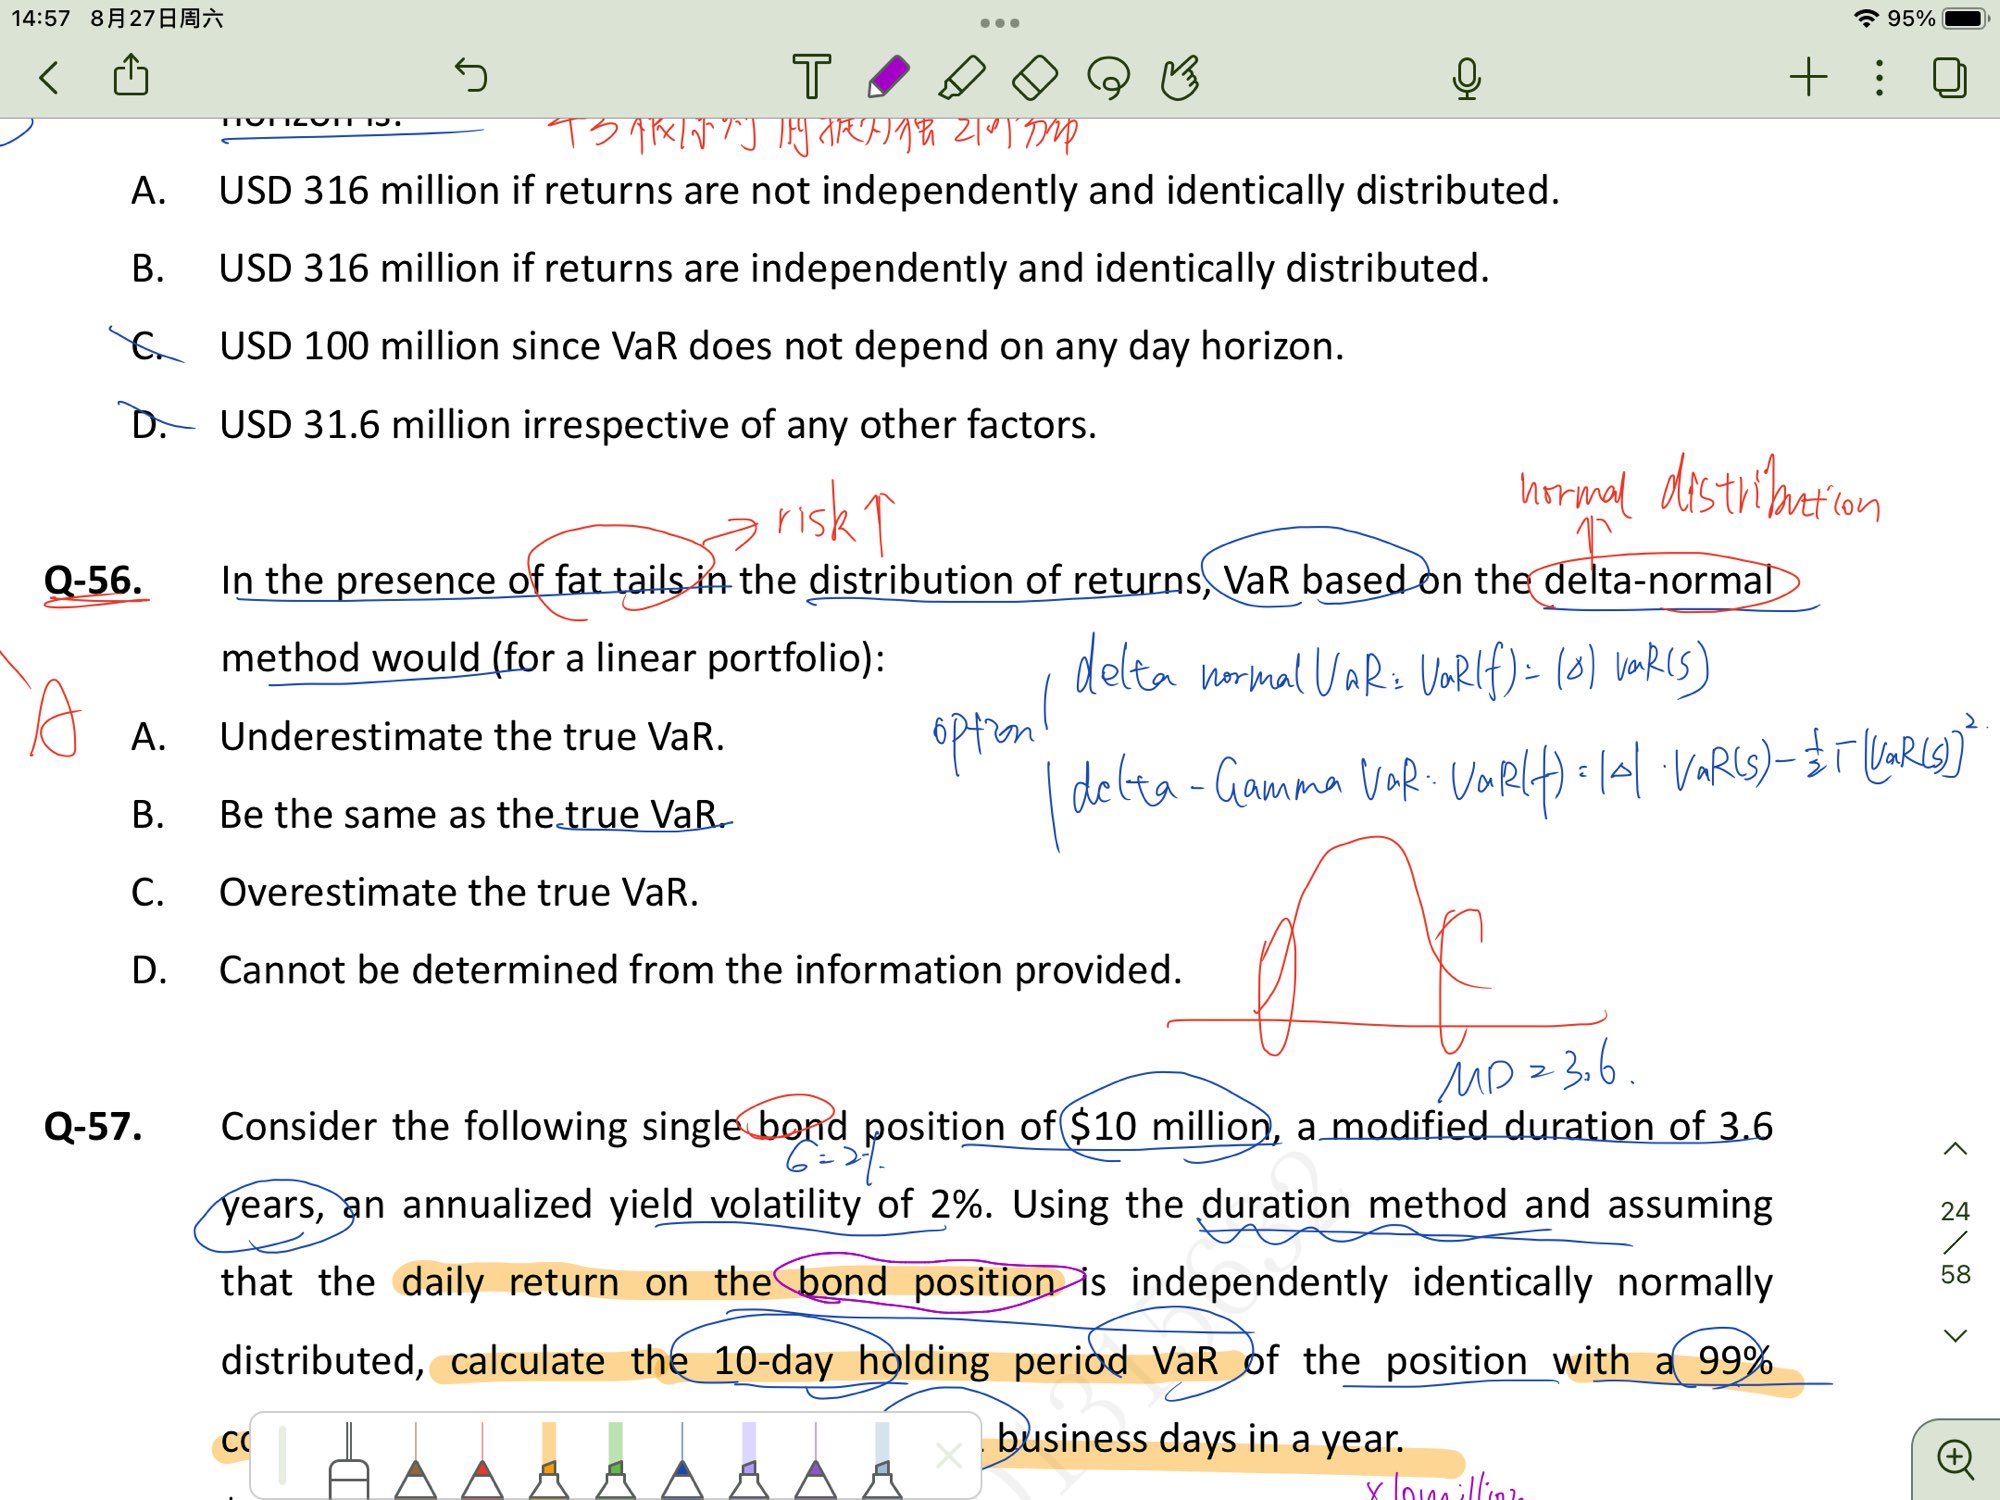Image resolution: width=2000 pixels, height=1500 pixels.
Task: Select the Lasso selection tool
Action: point(1108,77)
